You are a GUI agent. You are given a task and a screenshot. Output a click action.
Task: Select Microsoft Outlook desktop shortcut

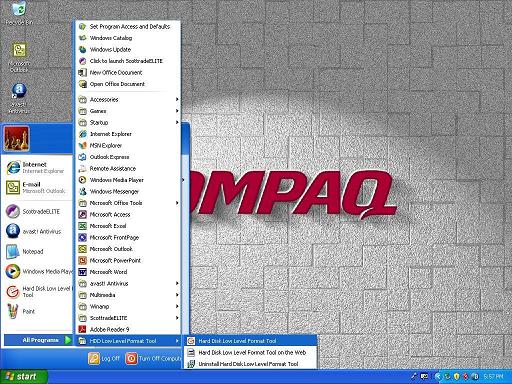19,57
